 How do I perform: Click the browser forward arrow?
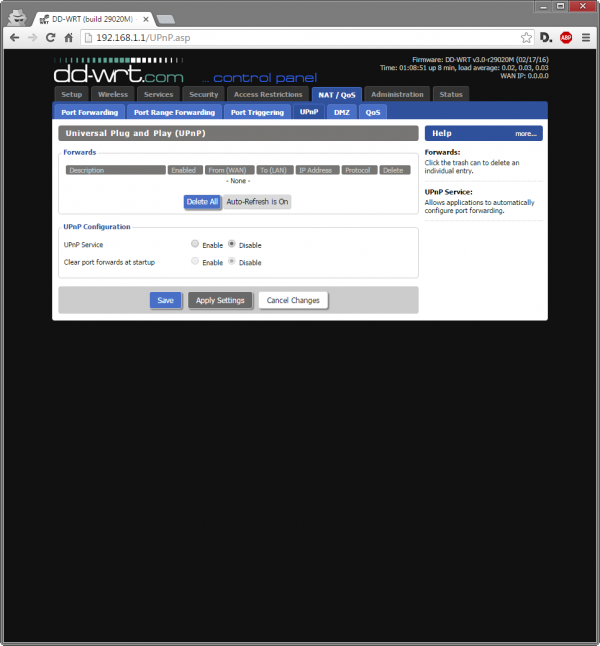click(32, 37)
